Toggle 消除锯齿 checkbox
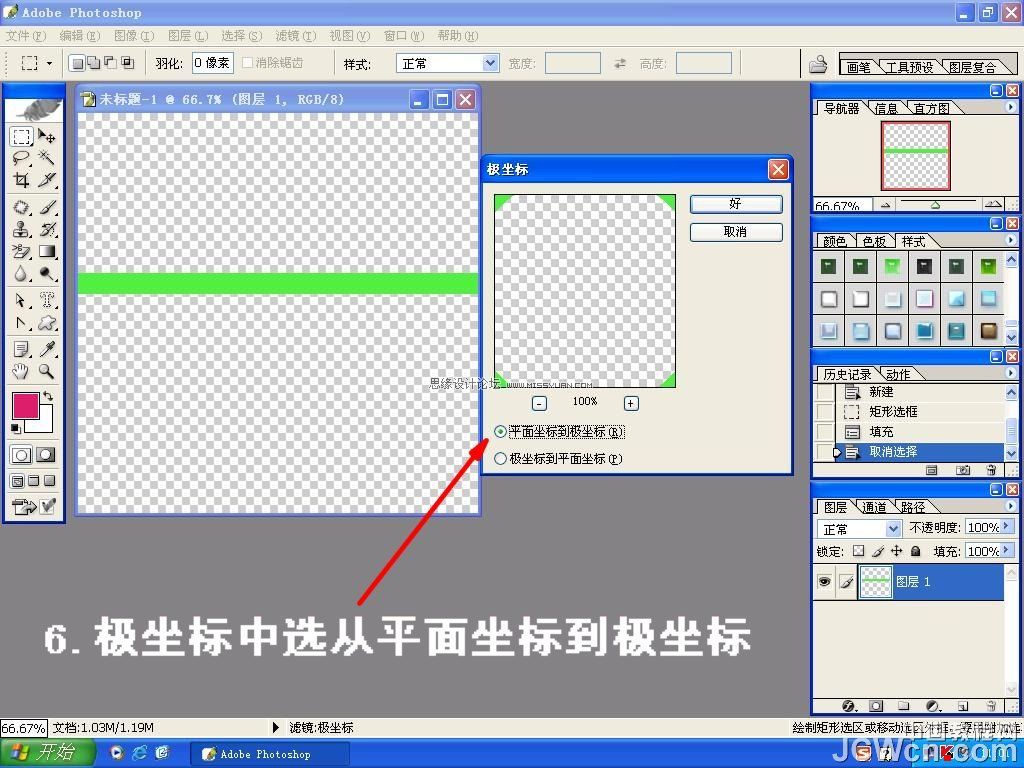 pos(248,63)
